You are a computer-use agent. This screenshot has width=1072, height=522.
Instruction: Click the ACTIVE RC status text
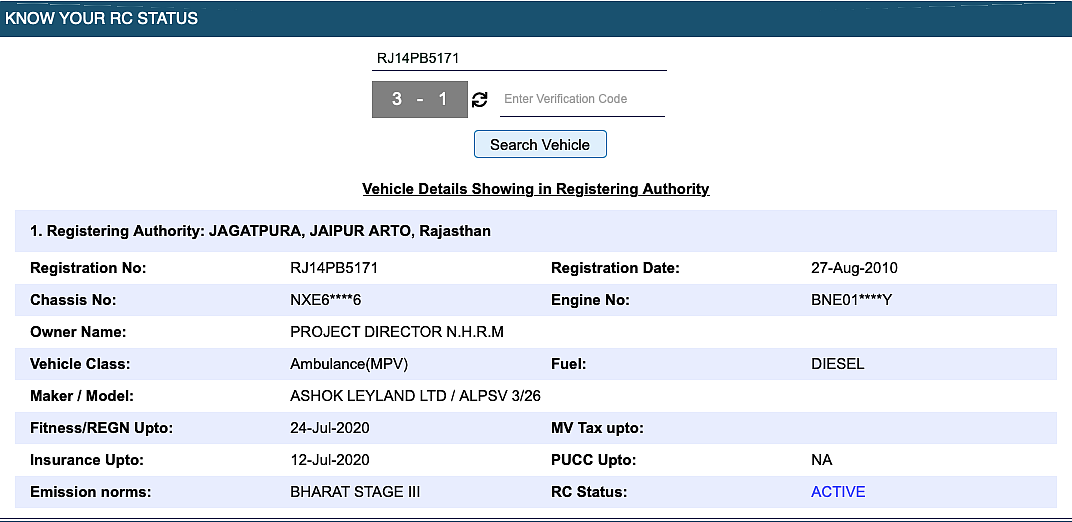(x=838, y=492)
